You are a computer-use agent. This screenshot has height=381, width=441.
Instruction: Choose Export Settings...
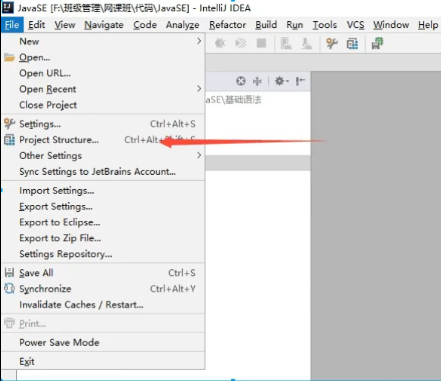[x=103, y=206]
